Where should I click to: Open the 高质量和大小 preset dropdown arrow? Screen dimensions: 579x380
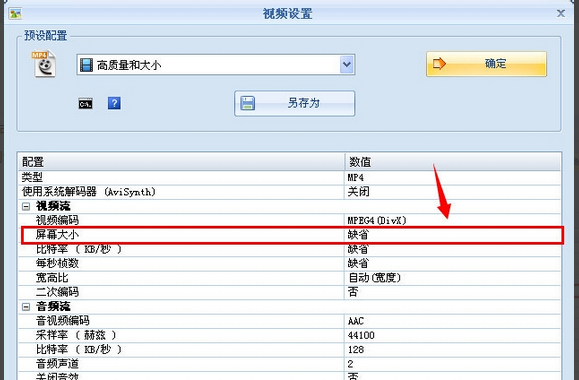click(x=346, y=65)
